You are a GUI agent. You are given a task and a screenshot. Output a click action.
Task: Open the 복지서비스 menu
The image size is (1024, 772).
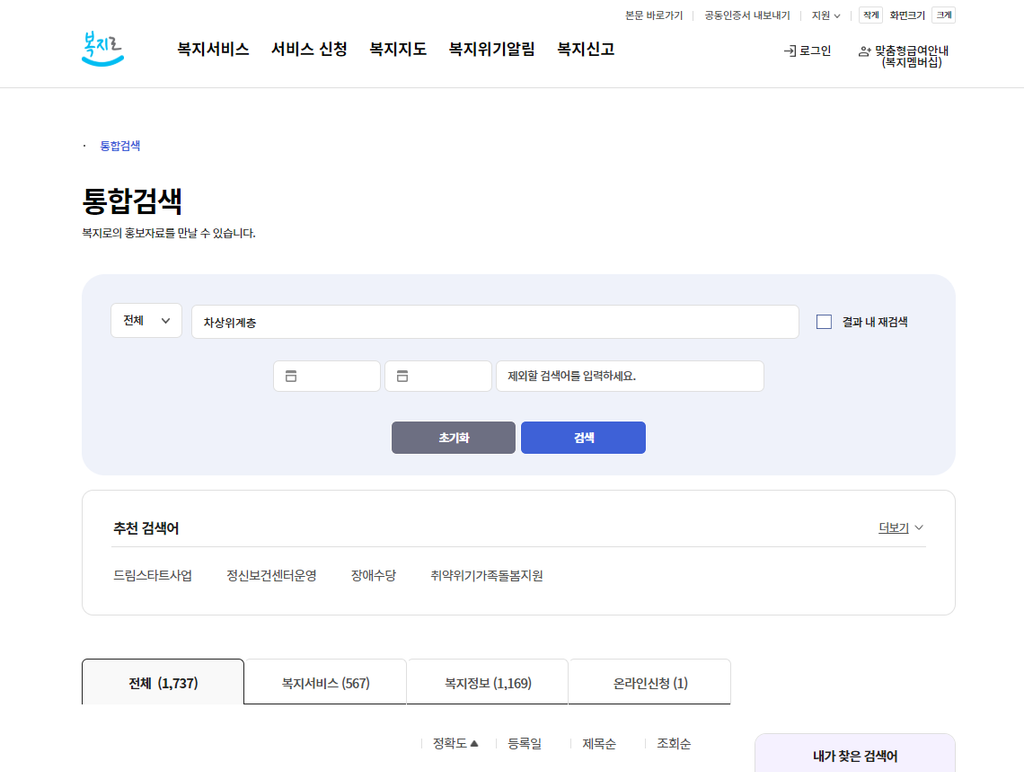[213, 49]
